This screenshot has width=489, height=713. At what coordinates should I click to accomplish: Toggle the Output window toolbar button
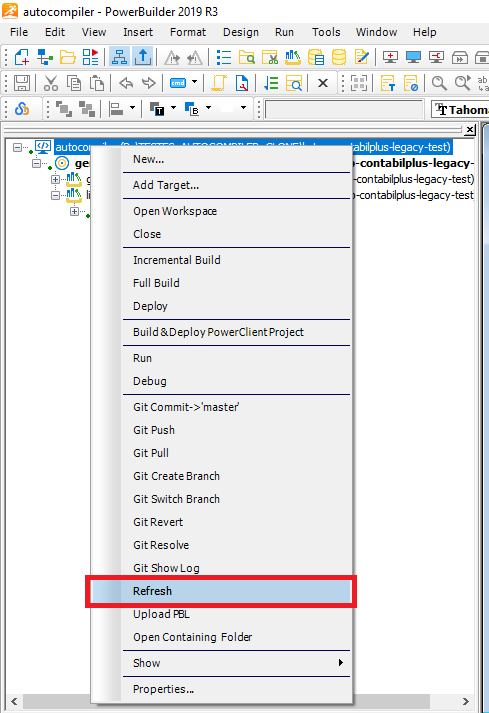click(x=142, y=57)
